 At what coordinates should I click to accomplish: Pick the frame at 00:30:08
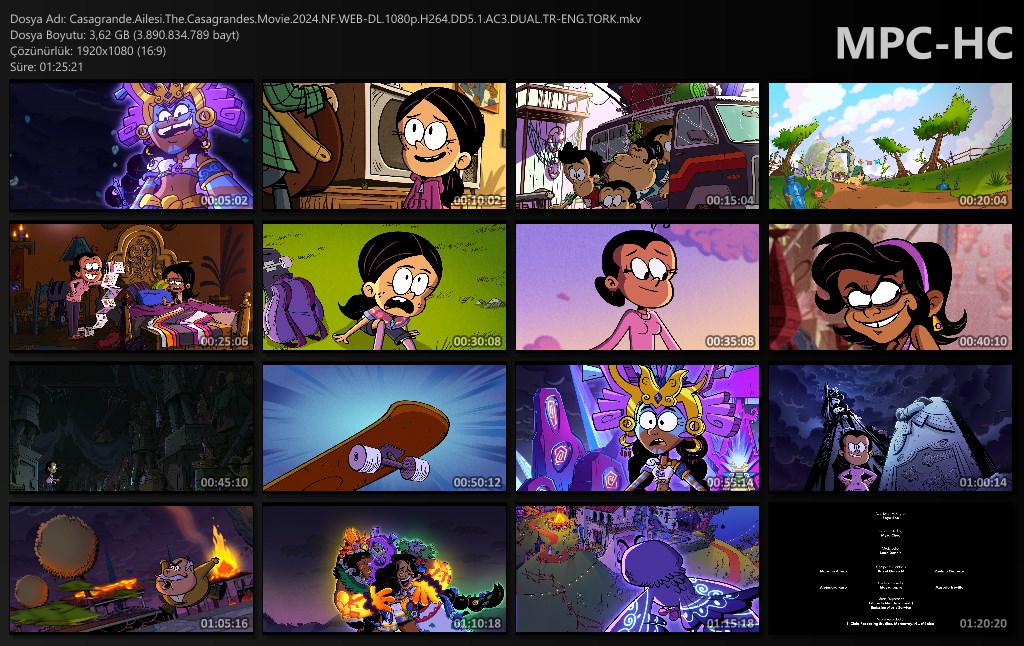click(x=384, y=287)
